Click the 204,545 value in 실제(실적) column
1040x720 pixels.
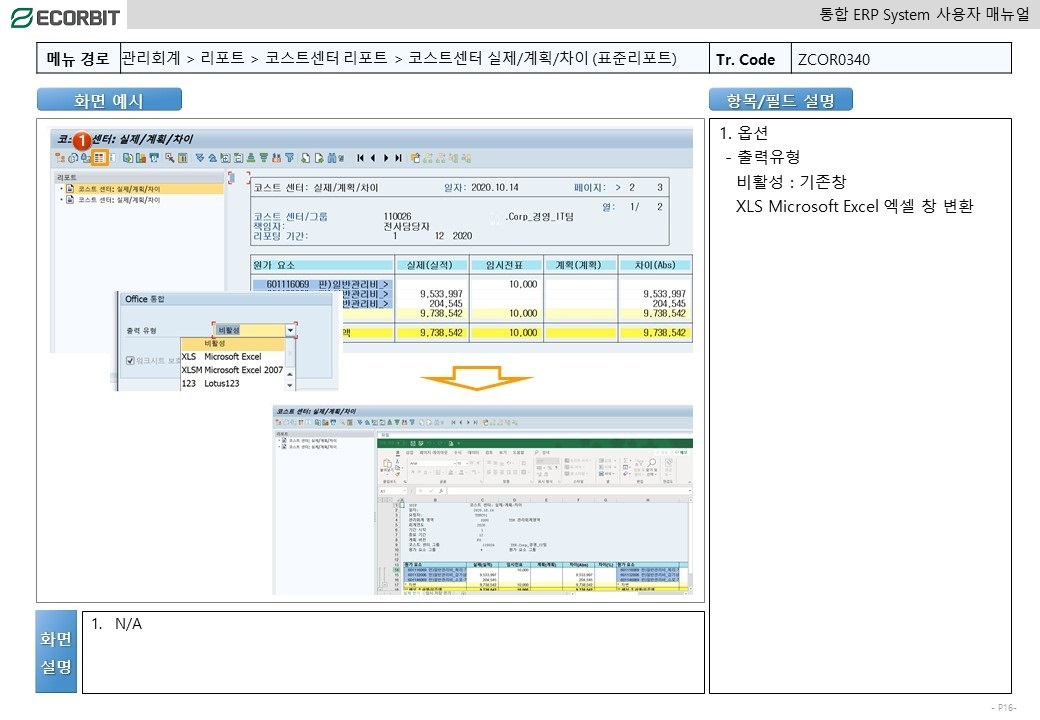pos(446,304)
